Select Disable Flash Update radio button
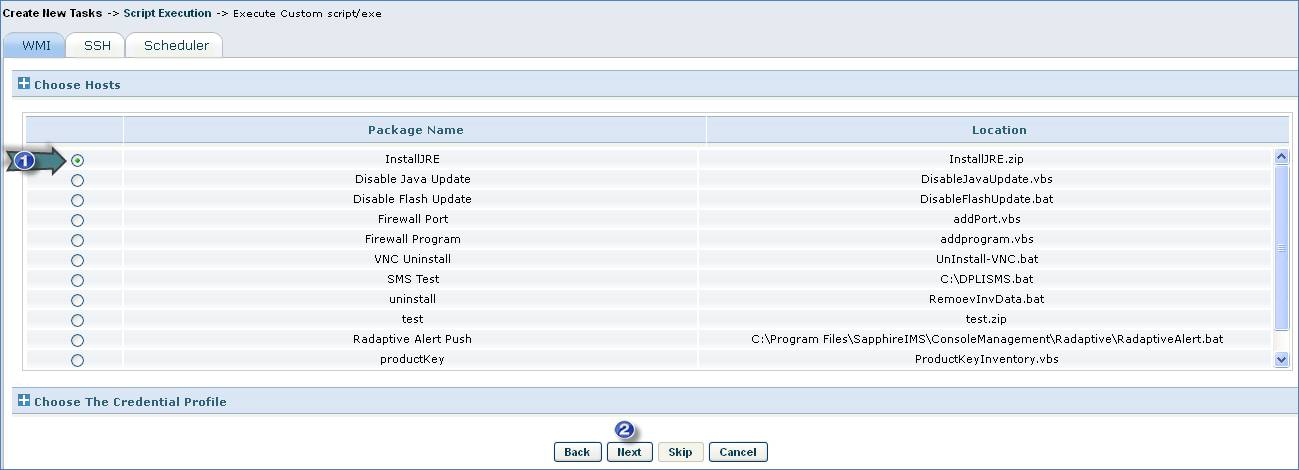The width and height of the screenshot is (1299, 470). [x=77, y=200]
